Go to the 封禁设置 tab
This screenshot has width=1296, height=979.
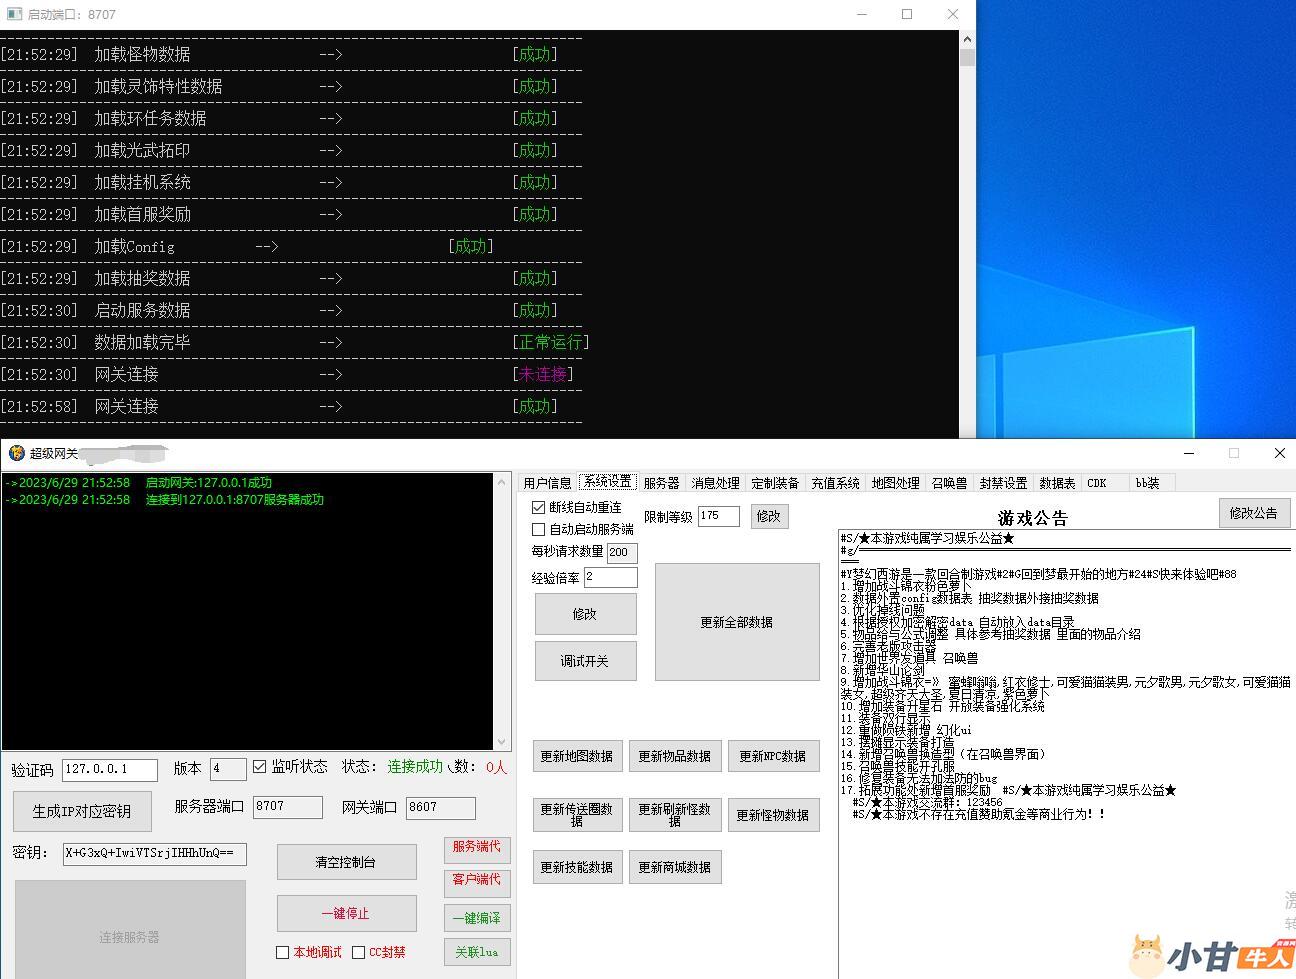pyautogui.click(x=1003, y=483)
